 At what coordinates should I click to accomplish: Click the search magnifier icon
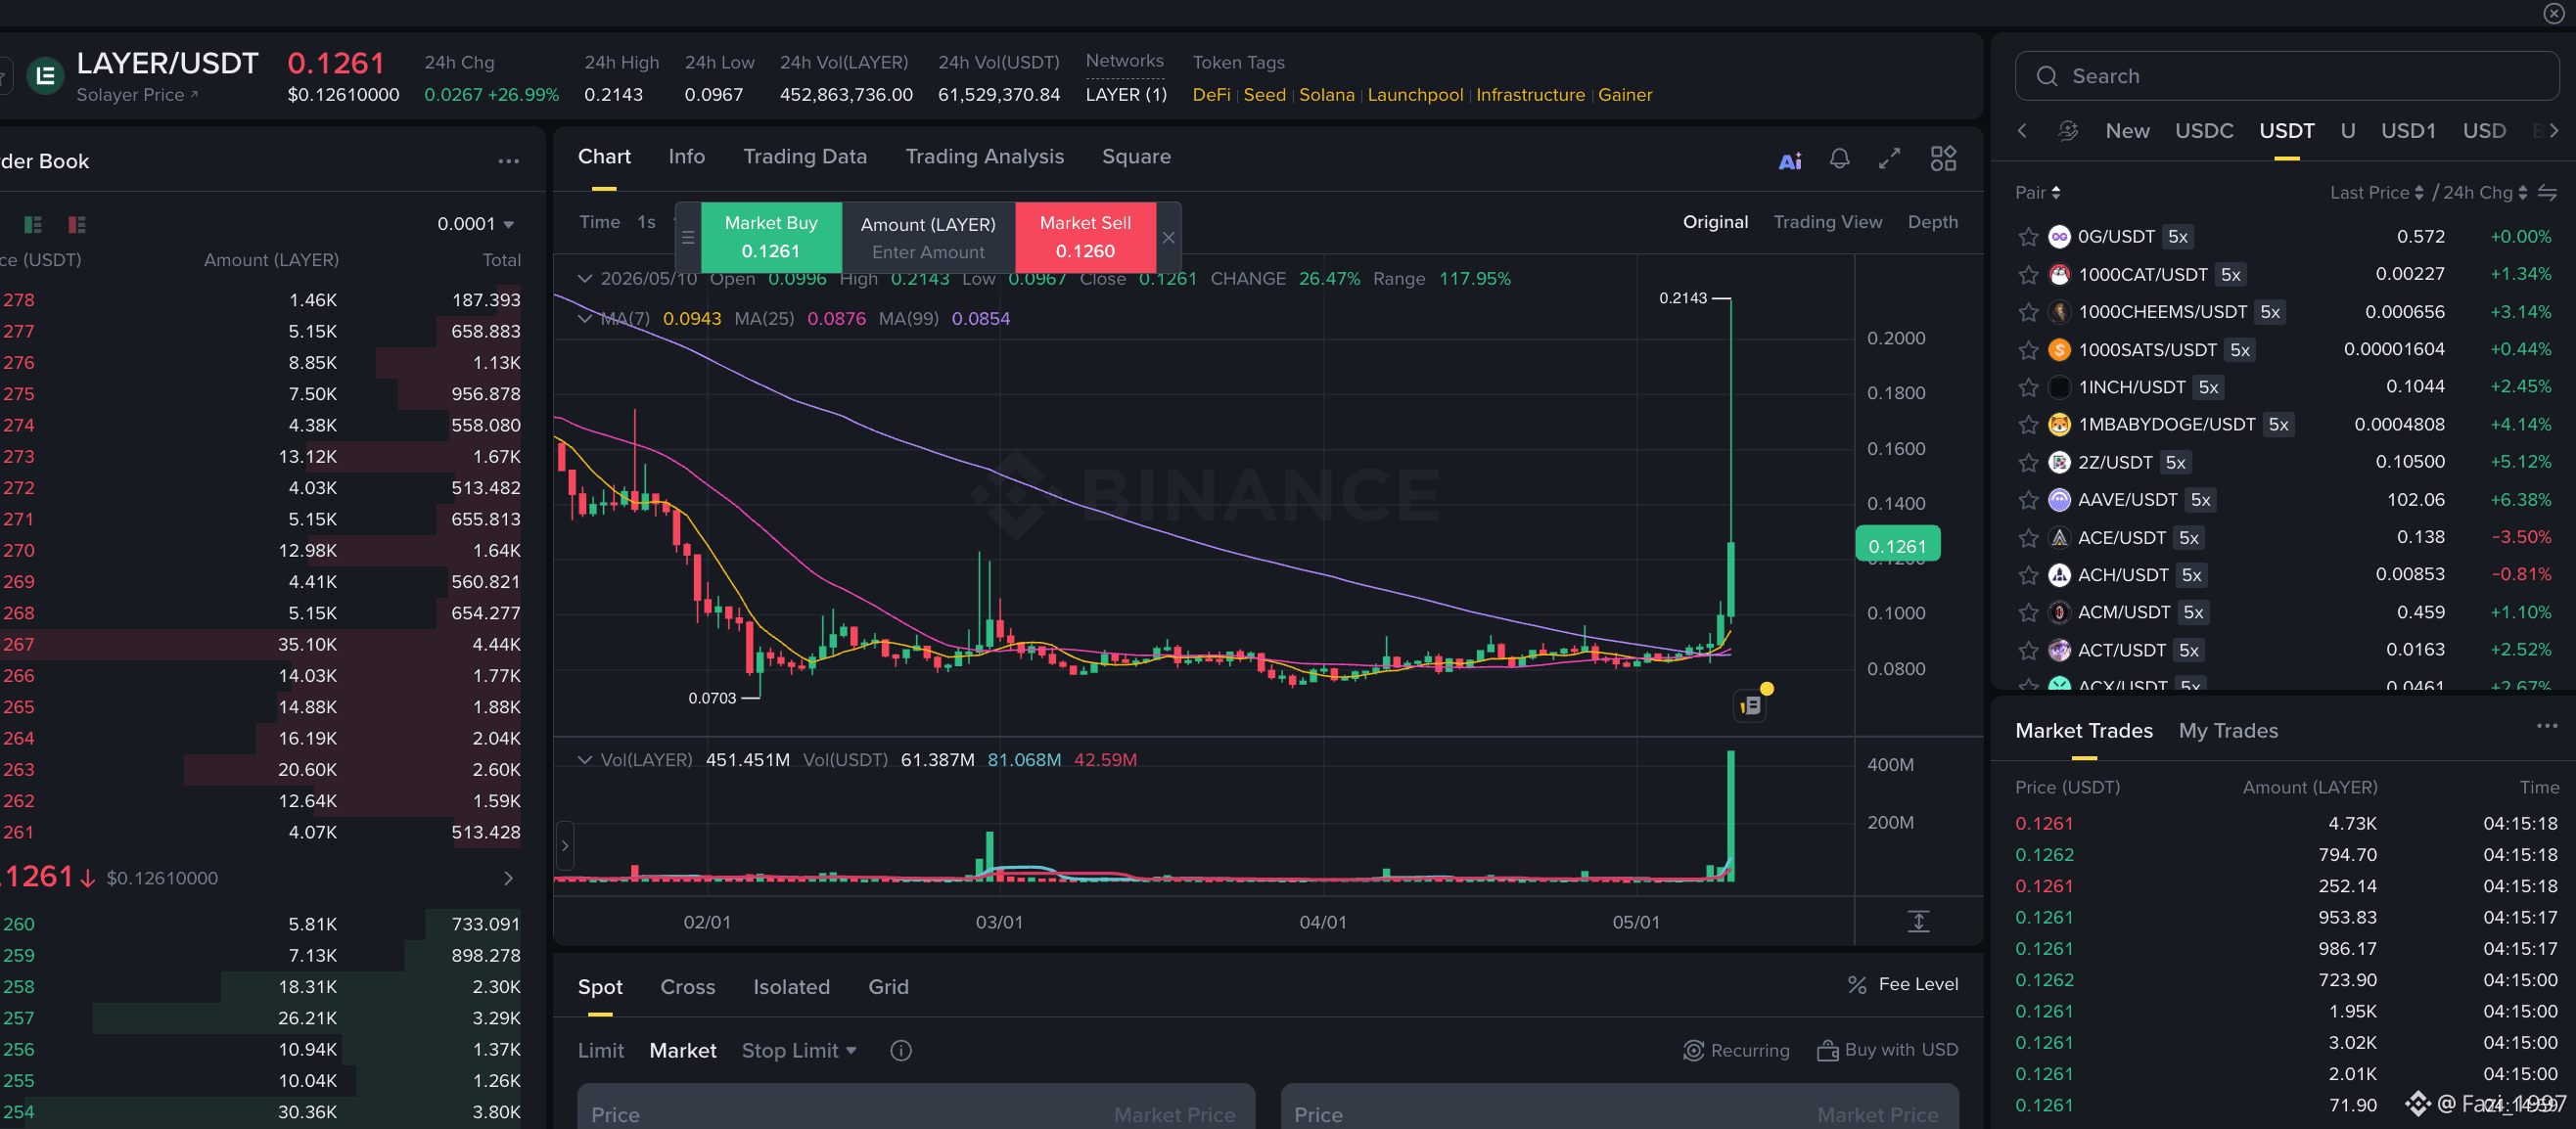pyautogui.click(x=2046, y=76)
